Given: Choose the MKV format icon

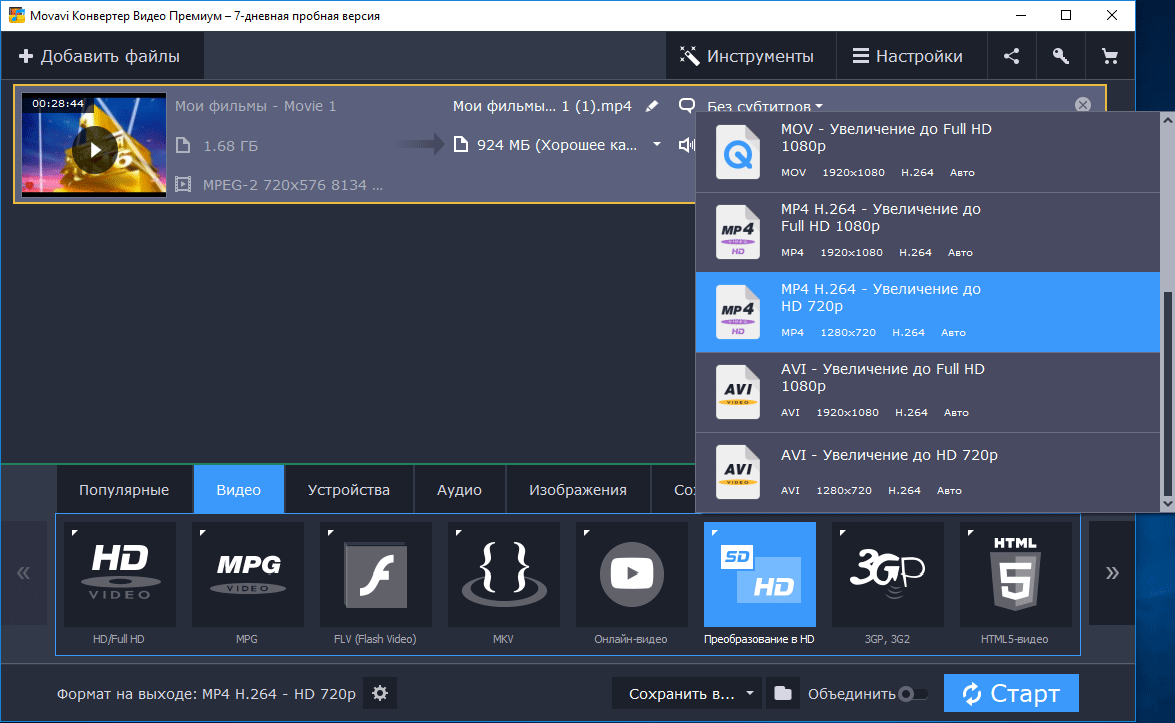Looking at the screenshot, I should pos(504,575).
